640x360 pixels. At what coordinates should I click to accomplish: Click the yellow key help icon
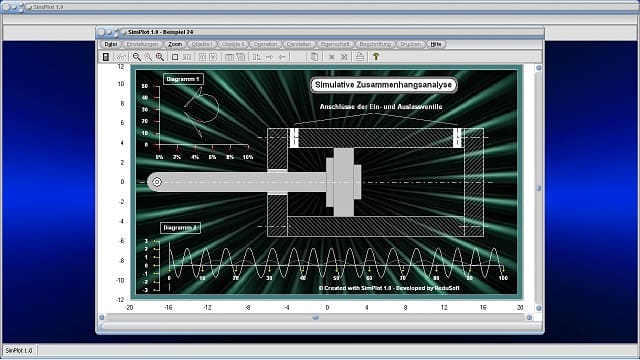pos(376,57)
